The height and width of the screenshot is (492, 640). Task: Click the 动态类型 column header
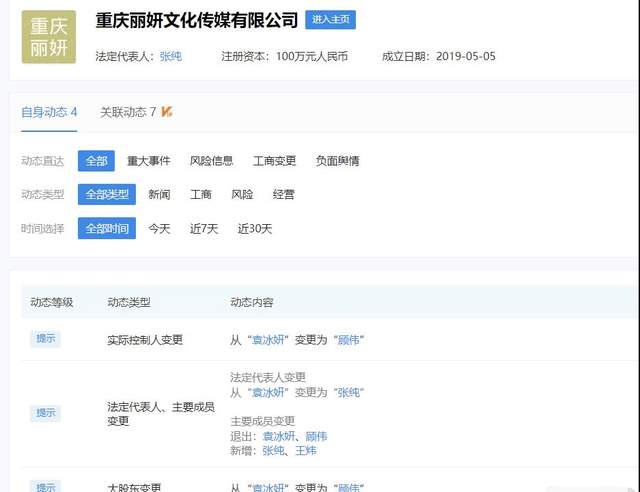point(129,302)
